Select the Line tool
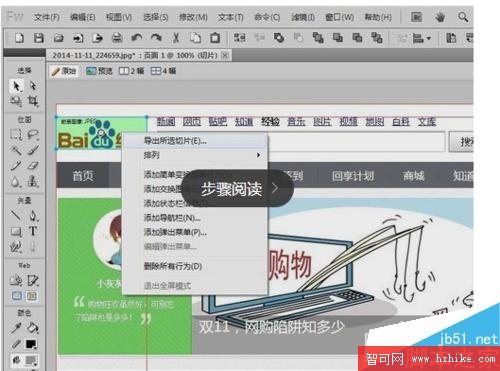 (x=16, y=215)
